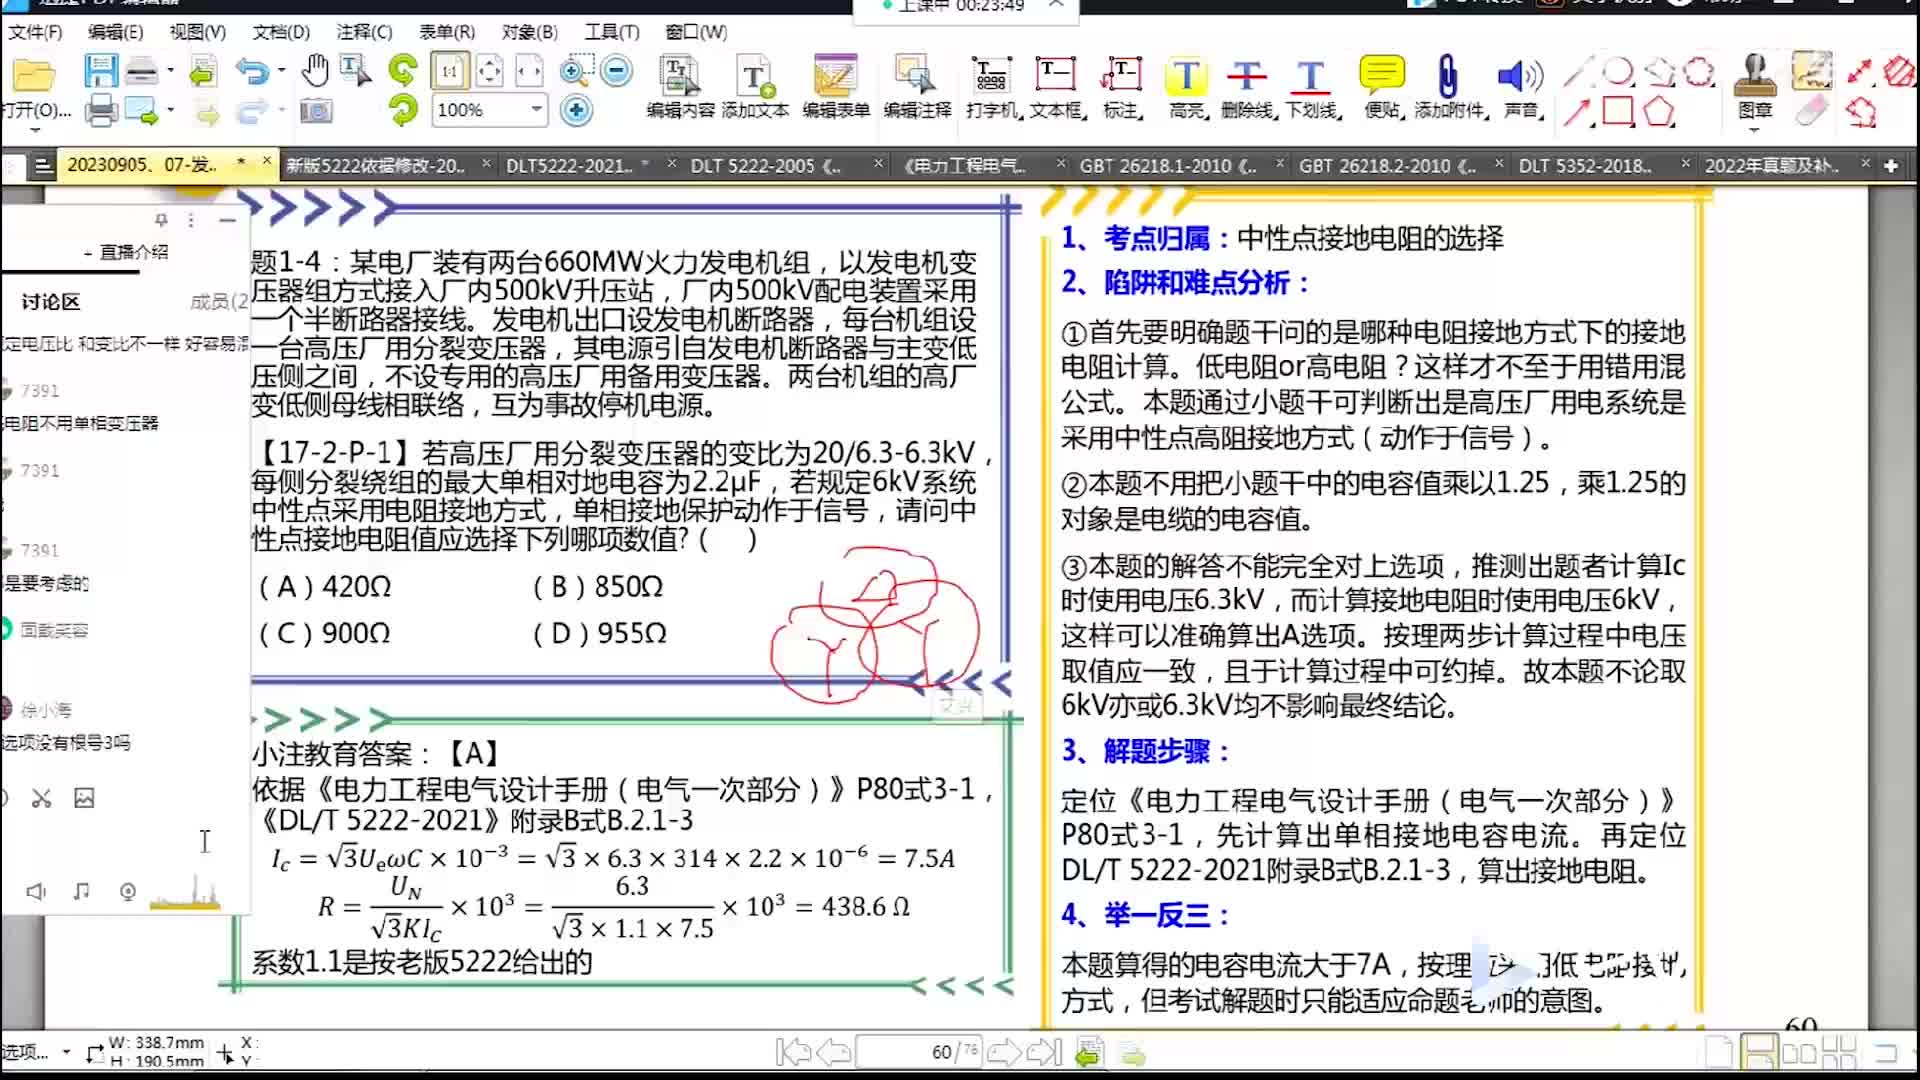Viewport: 1920px width, 1080px height.
Task: Click the Snapshot camera icon
Action: point(316,111)
